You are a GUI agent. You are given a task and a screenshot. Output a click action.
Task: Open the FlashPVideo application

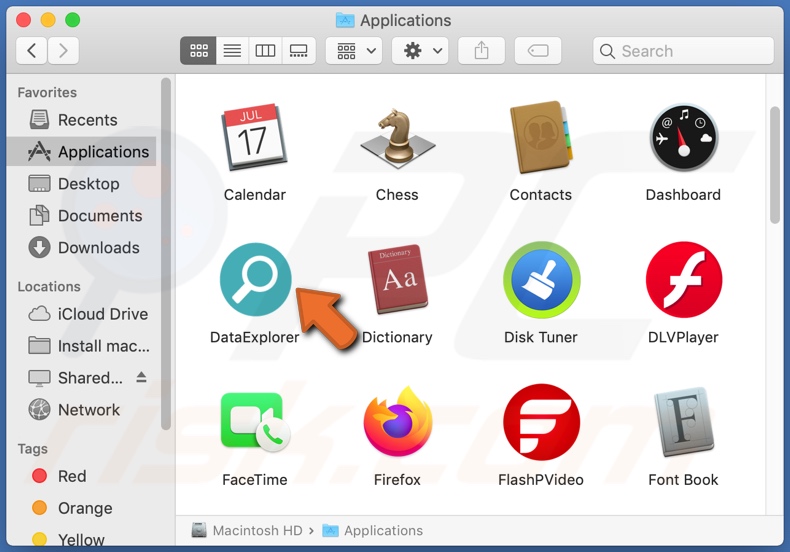coord(540,423)
